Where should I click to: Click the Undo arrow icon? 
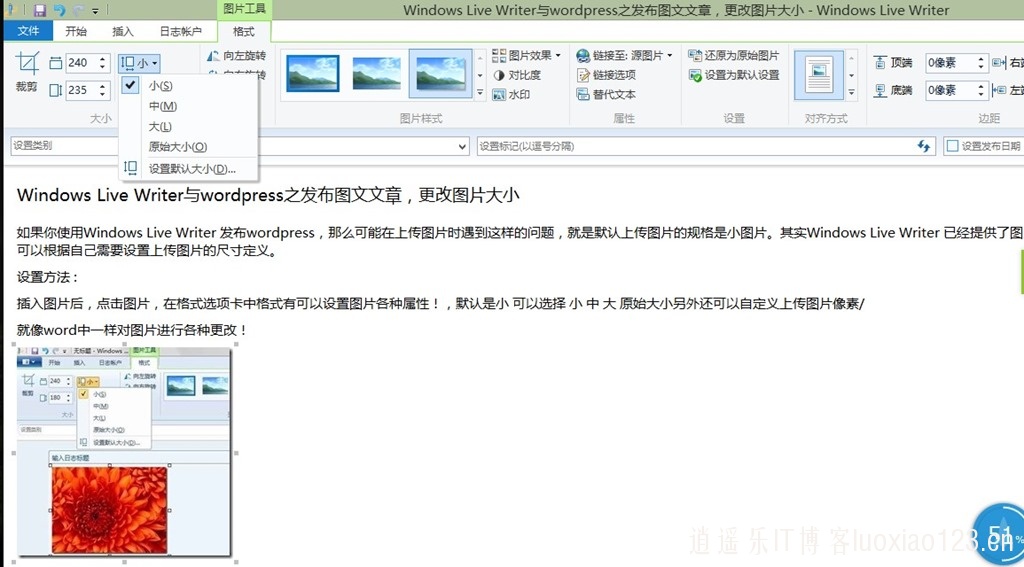coord(59,10)
